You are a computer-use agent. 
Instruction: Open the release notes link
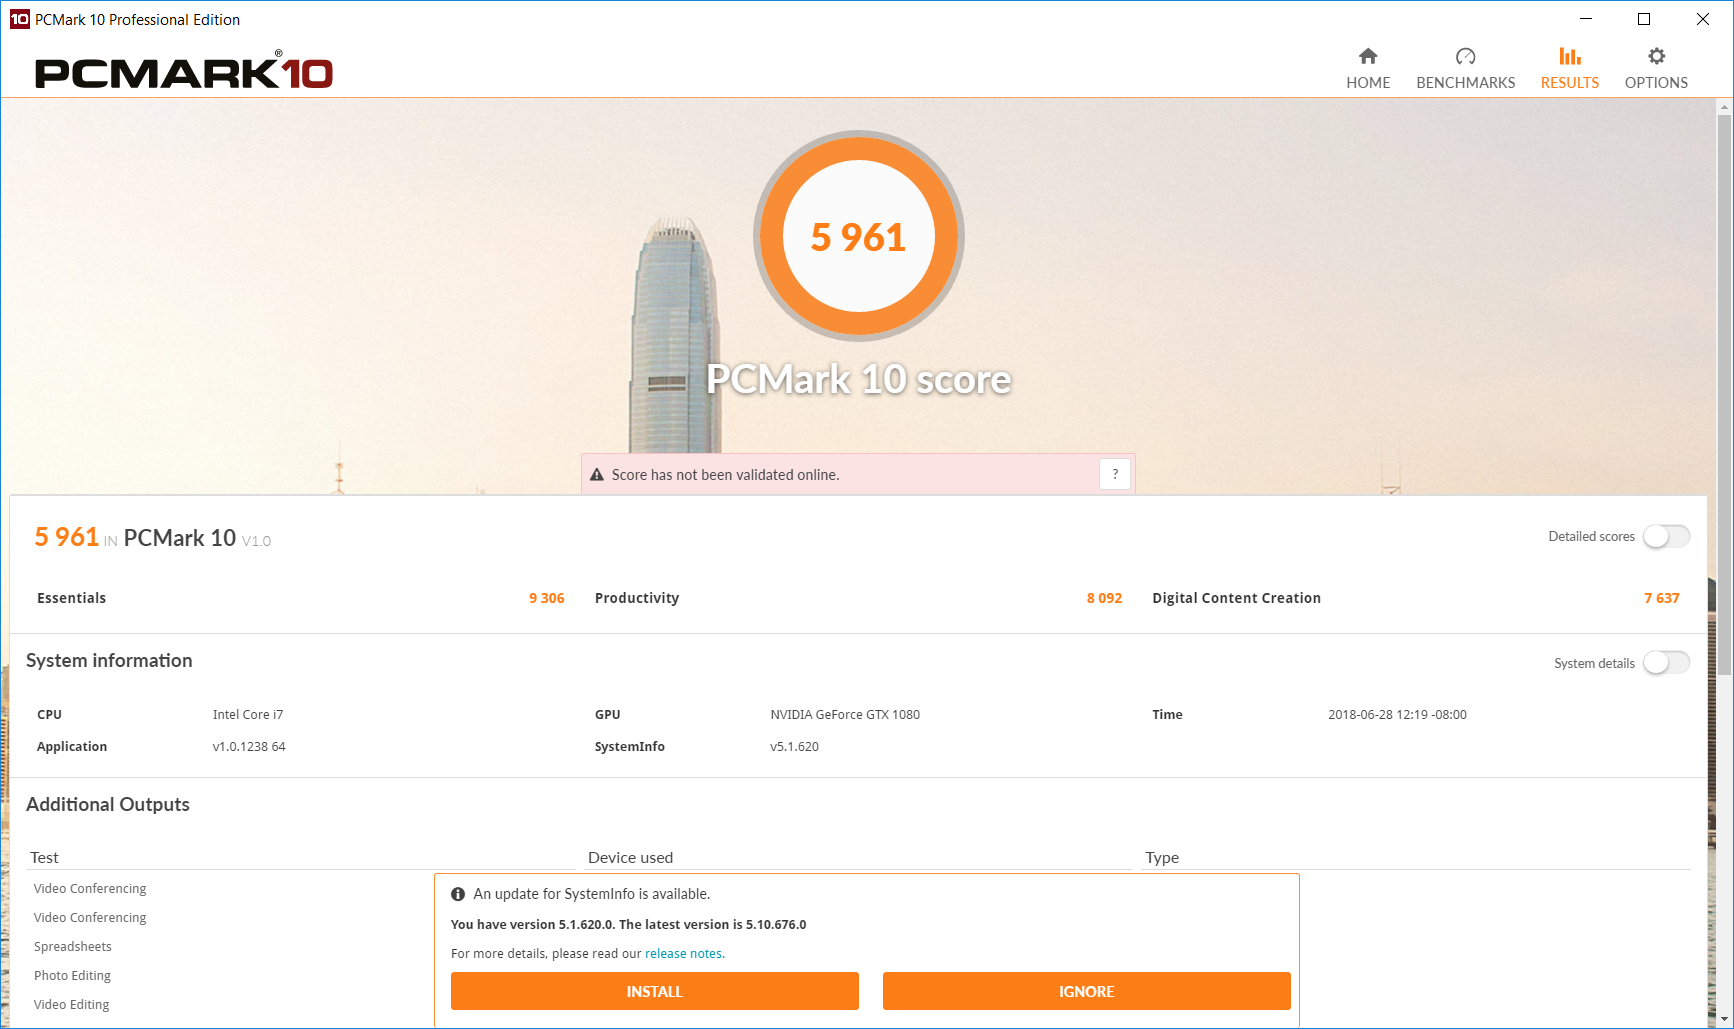point(684,954)
